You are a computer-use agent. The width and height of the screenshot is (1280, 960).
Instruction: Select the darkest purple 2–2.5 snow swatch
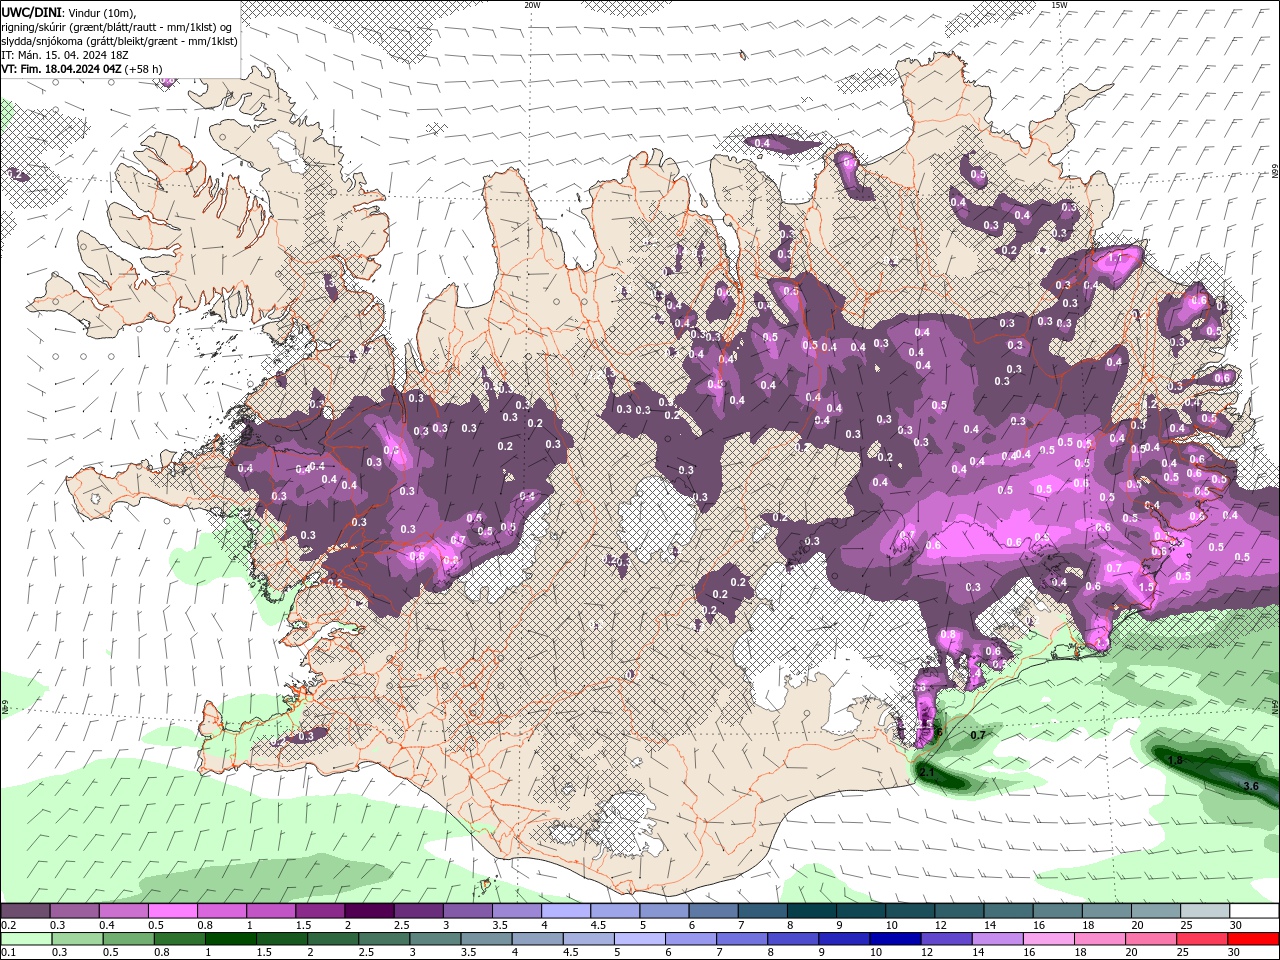(369, 911)
